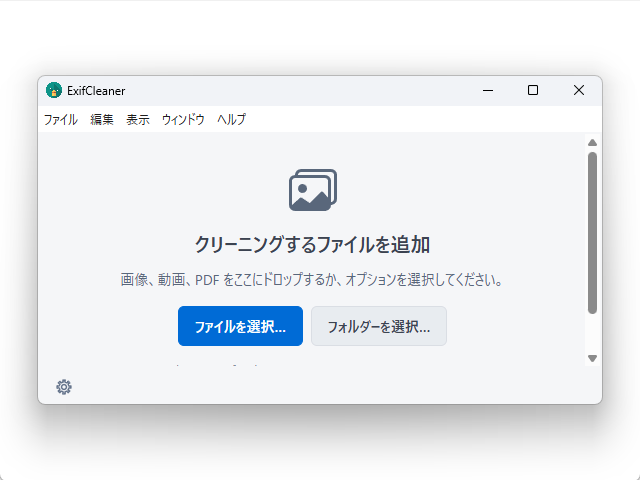Maximize the ExifCleaner window
The height and width of the screenshot is (480, 640).
(x=533, y=90)
